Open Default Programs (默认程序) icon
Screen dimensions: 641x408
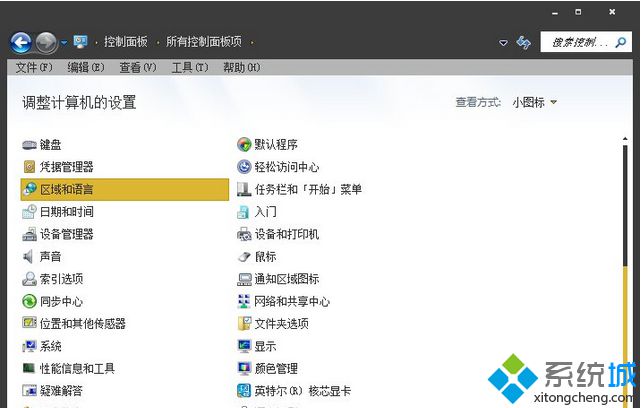[244, 144]
